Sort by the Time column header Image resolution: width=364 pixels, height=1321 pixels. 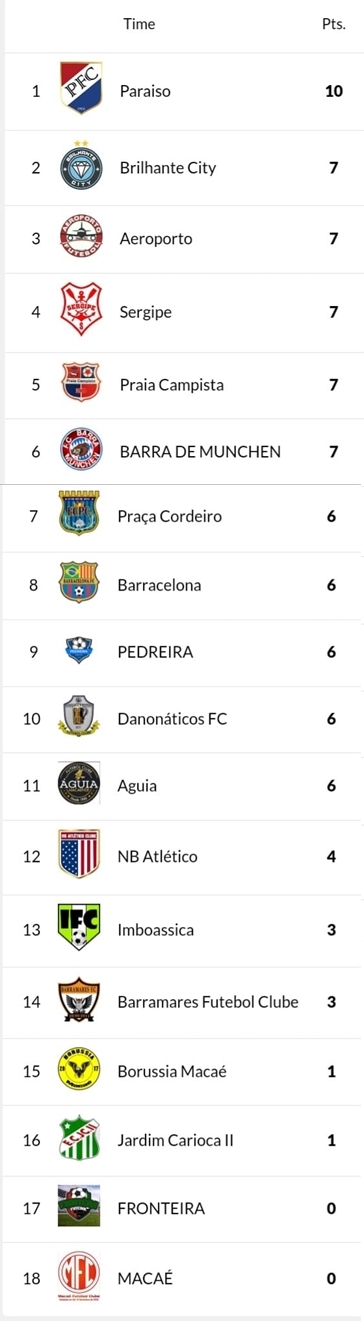pyautogui.click(x=139, y=24)
